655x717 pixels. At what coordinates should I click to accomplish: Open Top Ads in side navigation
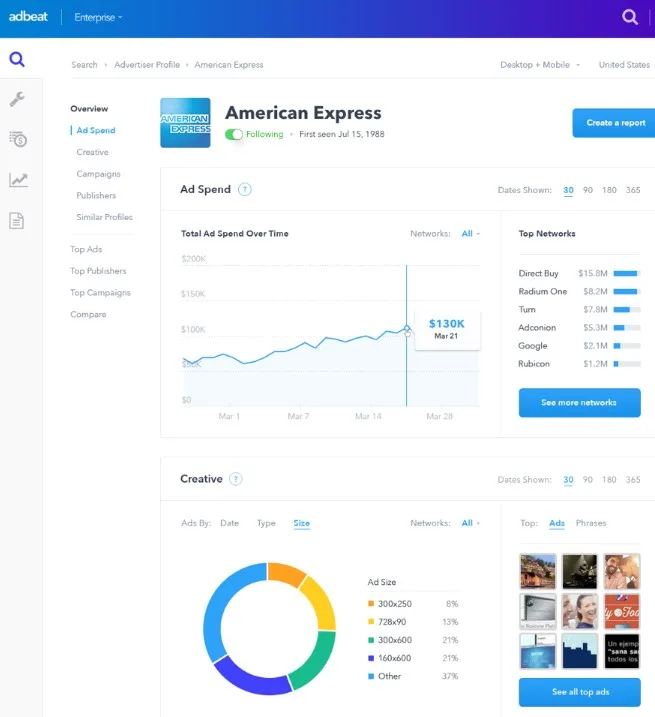pyautogui.click(x=86, y=249)
